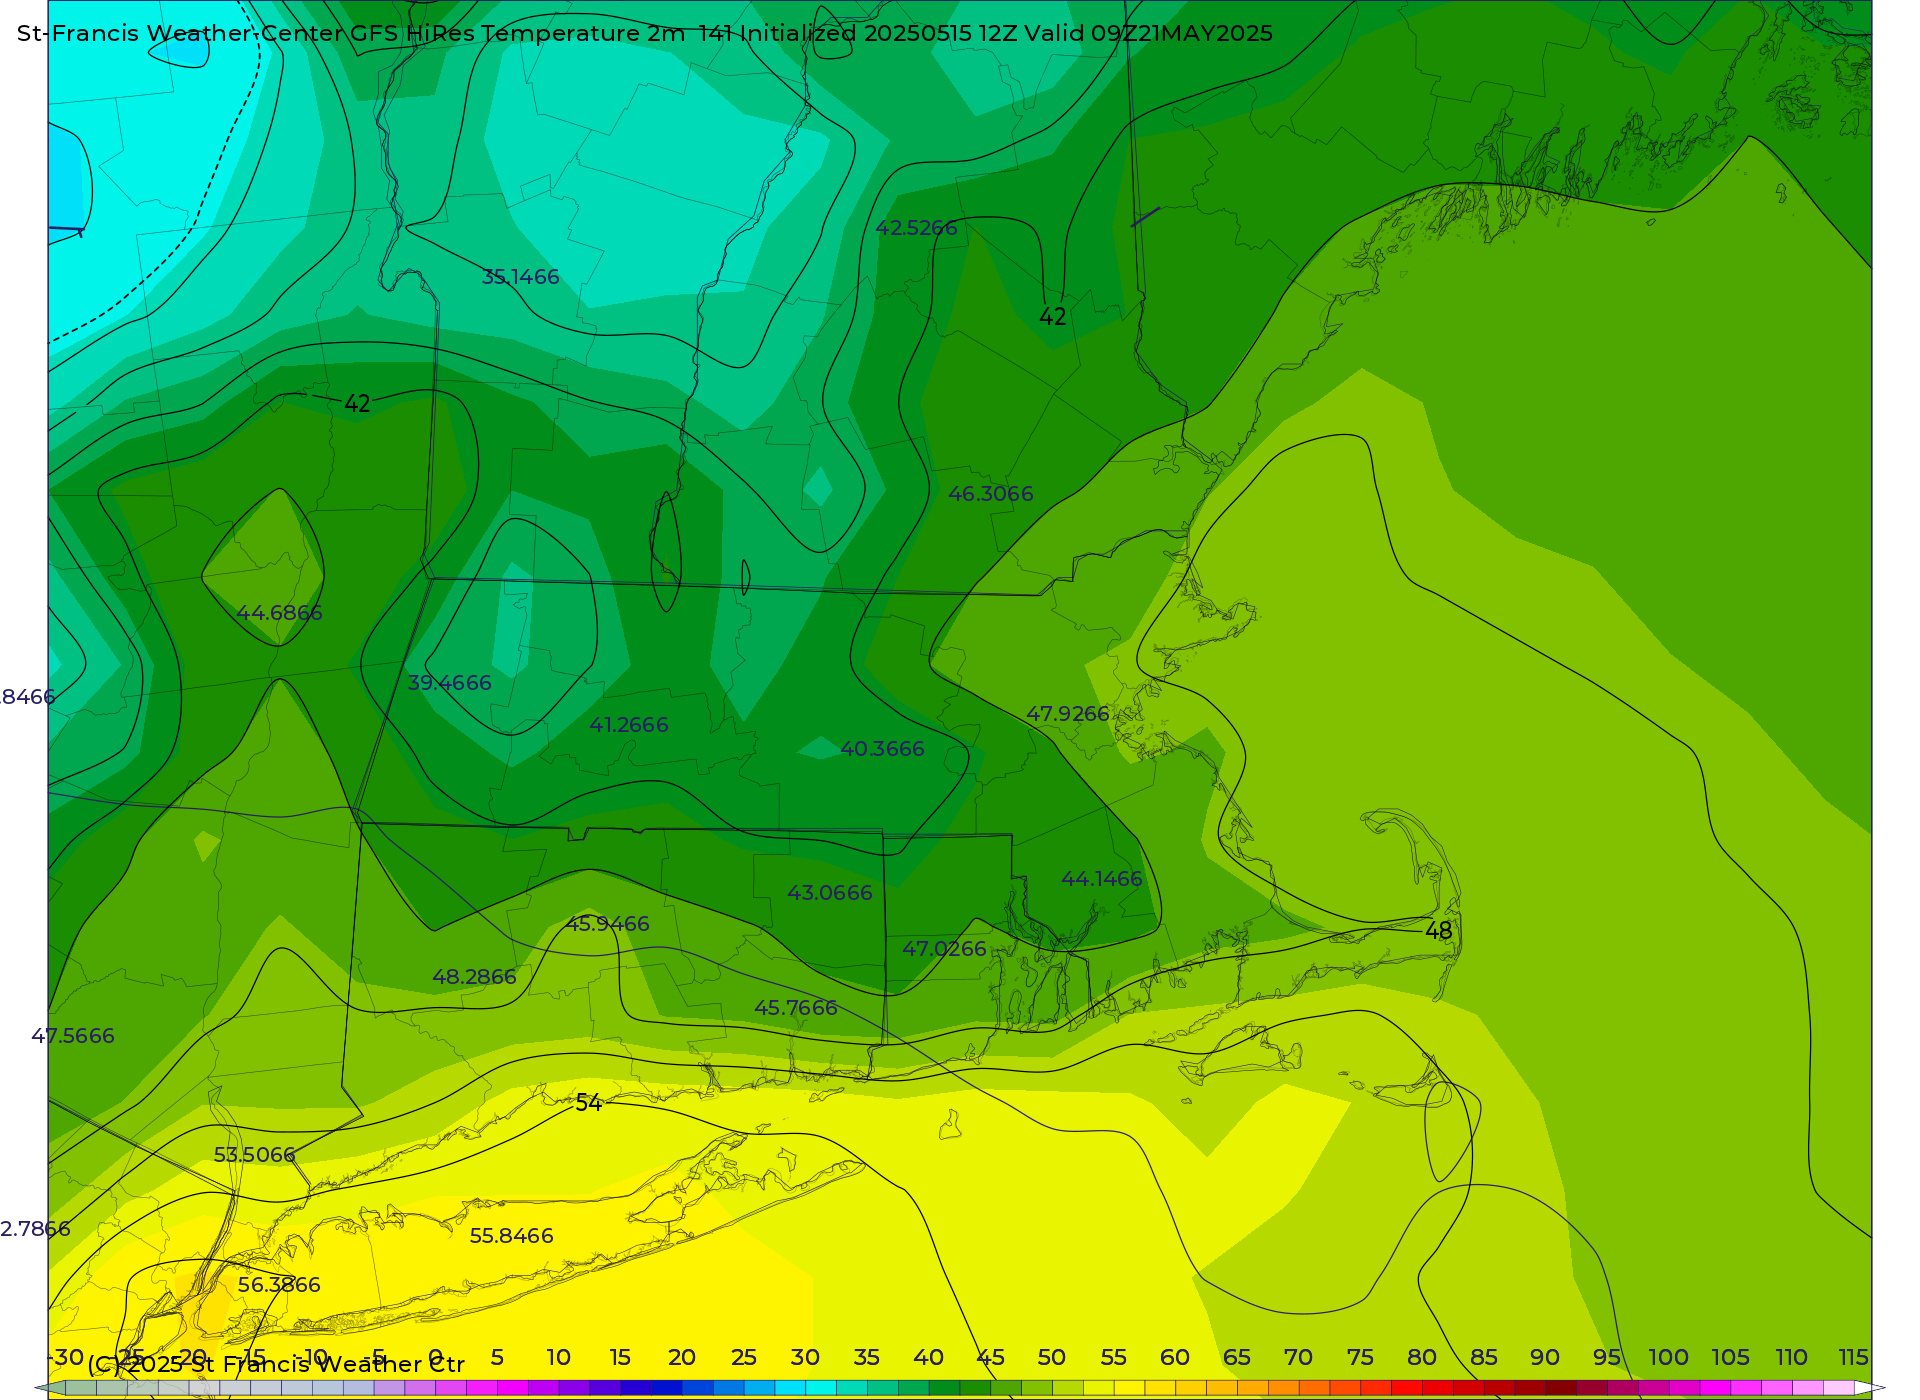Screen dimensions: 1920x1400
Task: Click the 54 contour line label
Action: (588, 1103)
